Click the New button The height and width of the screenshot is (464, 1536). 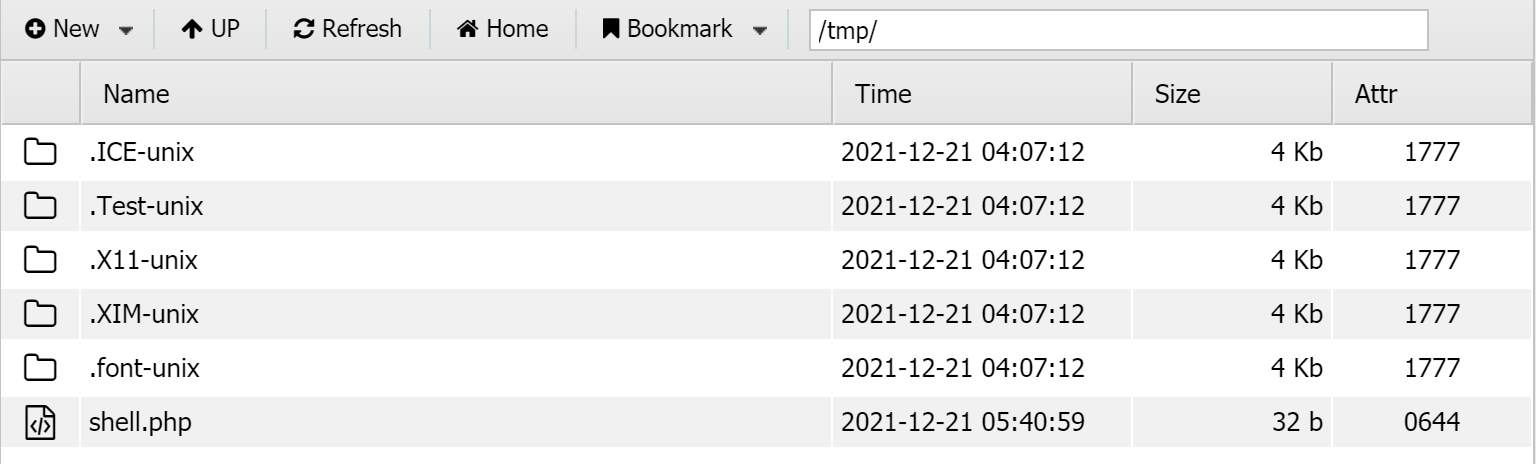(x=65, y=29)
